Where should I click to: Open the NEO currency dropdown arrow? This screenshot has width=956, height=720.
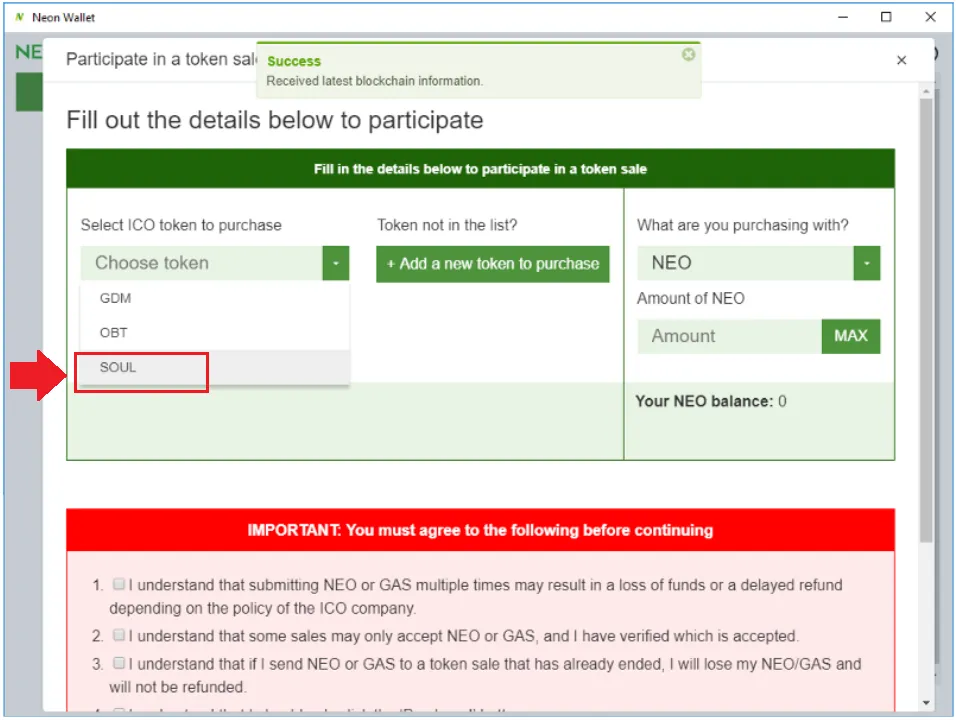tap(866, 263)
